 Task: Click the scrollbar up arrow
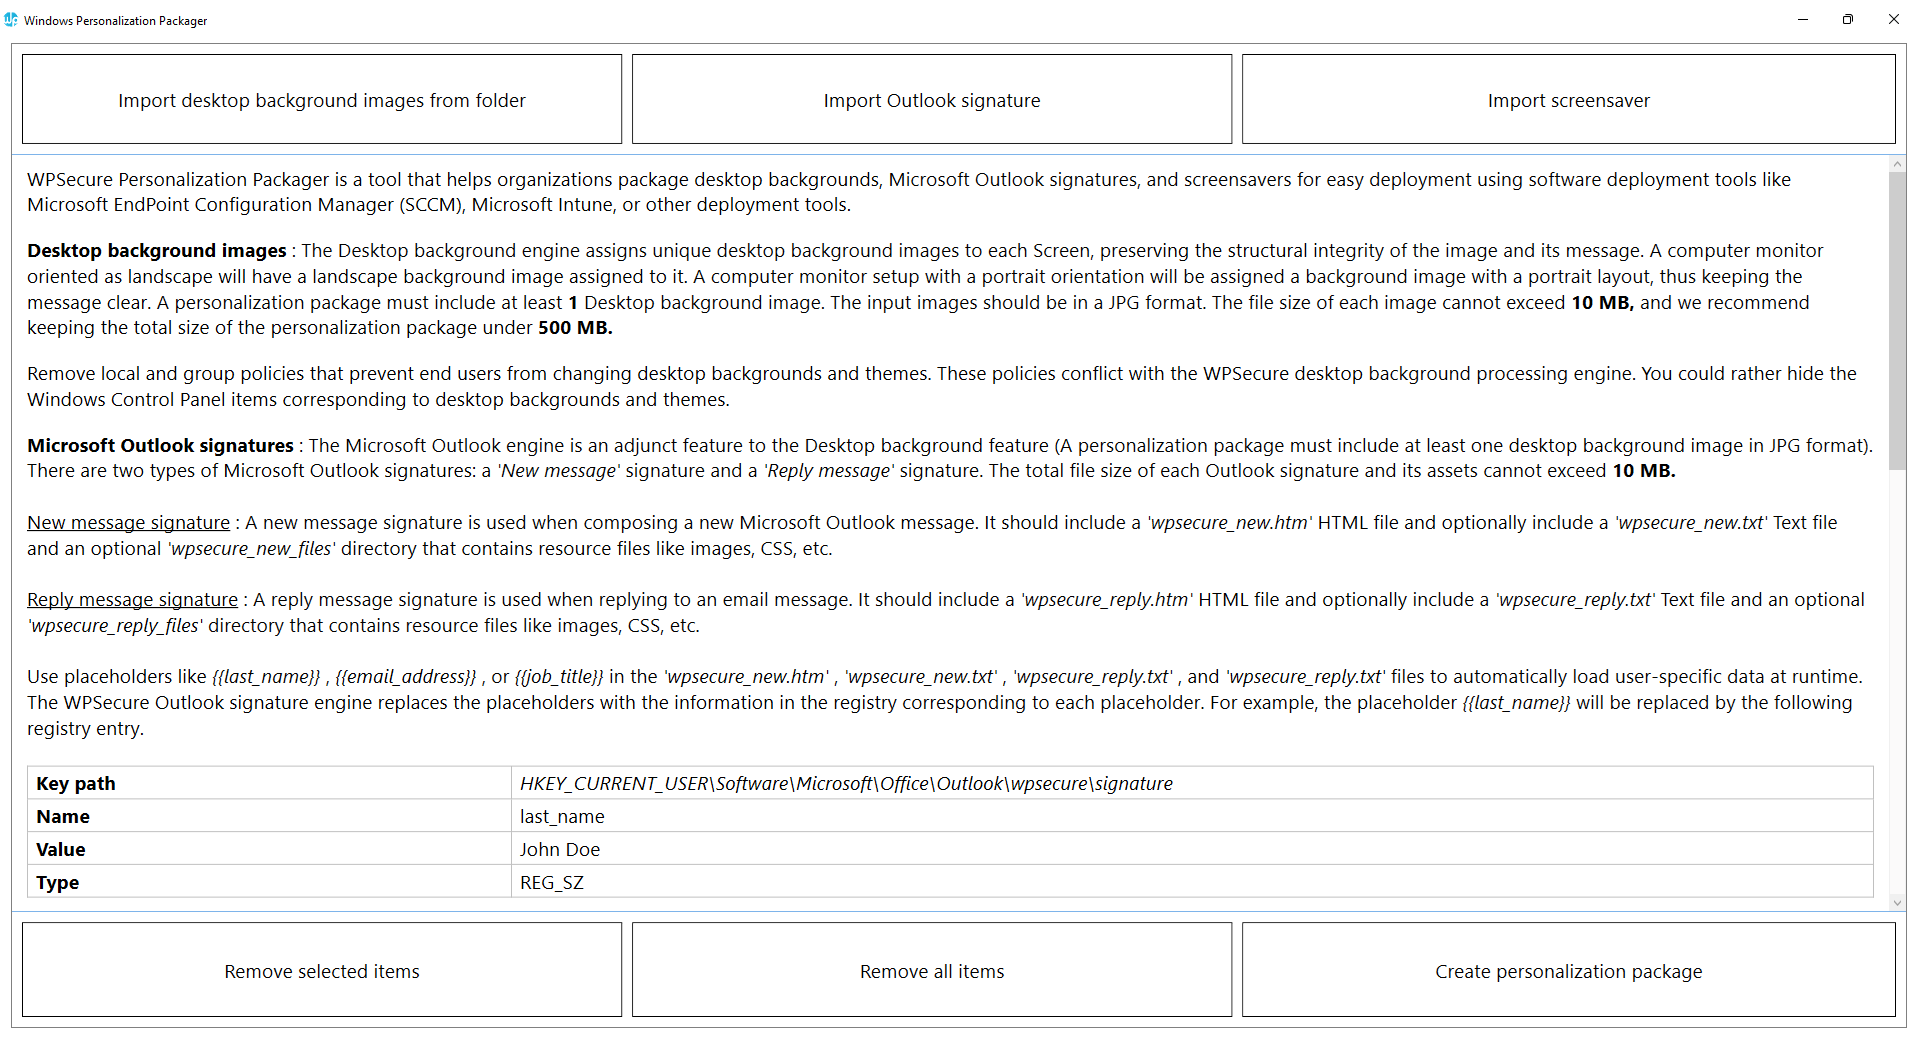tap(1897, 163)
